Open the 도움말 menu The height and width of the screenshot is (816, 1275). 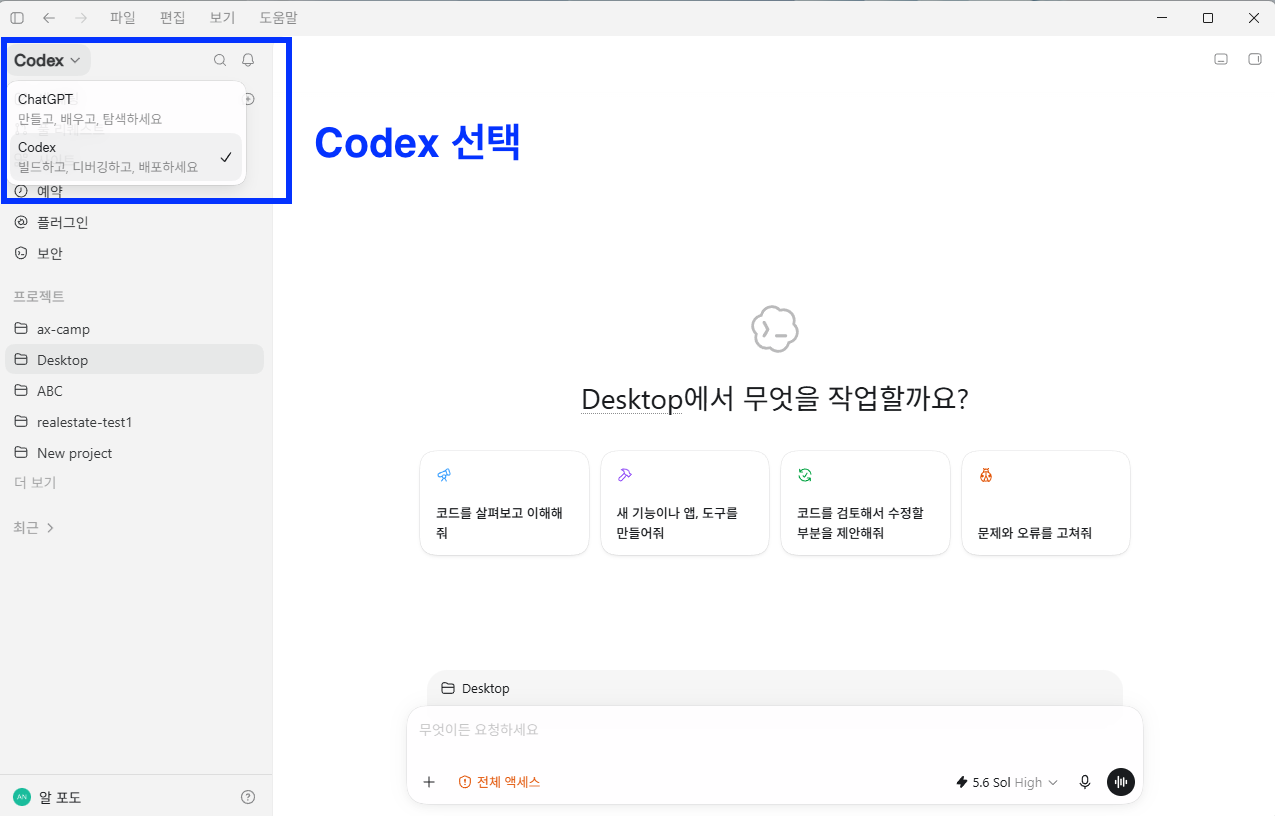(278, 18)
